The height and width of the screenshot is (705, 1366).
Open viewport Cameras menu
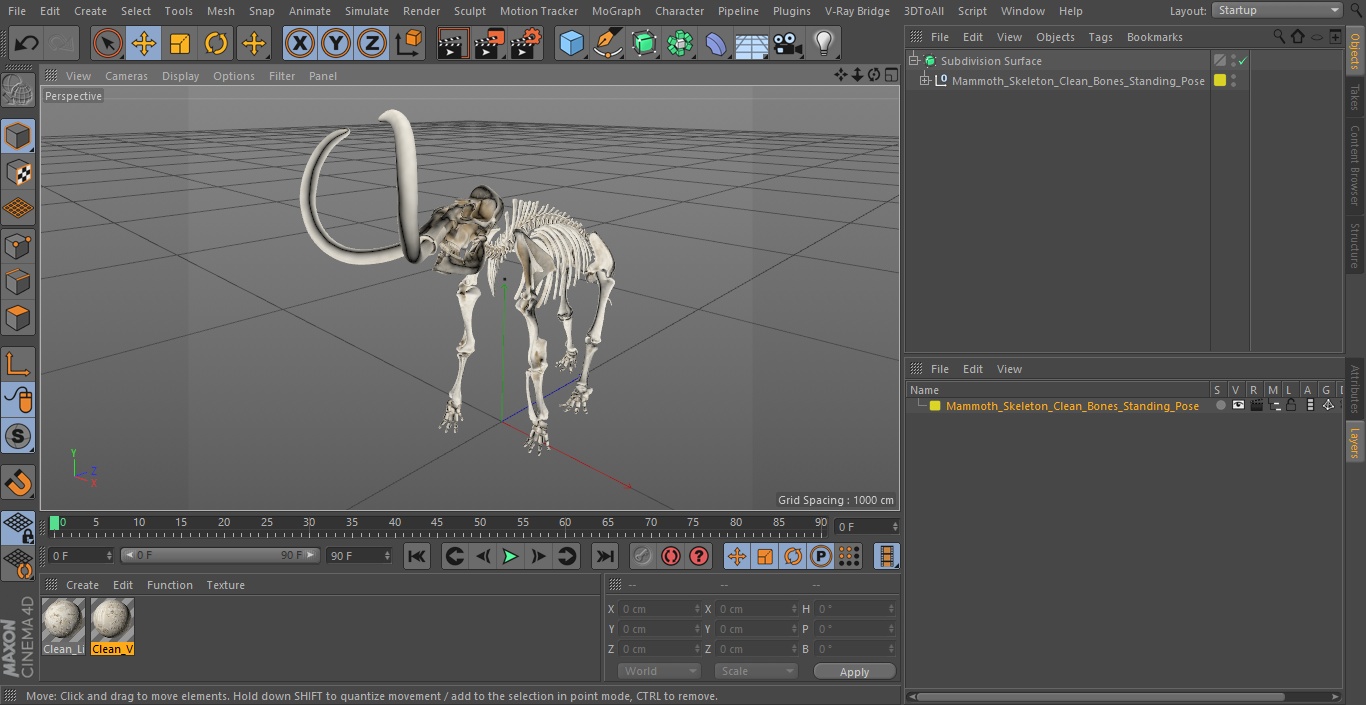tap(126, 76)
